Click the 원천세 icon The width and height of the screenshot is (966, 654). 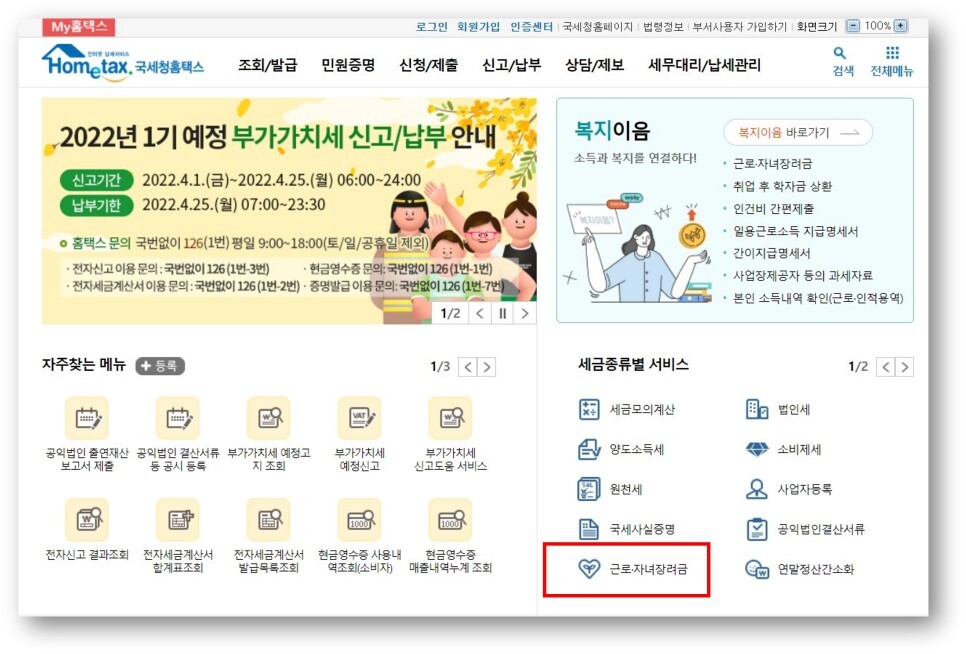point(589,489)
